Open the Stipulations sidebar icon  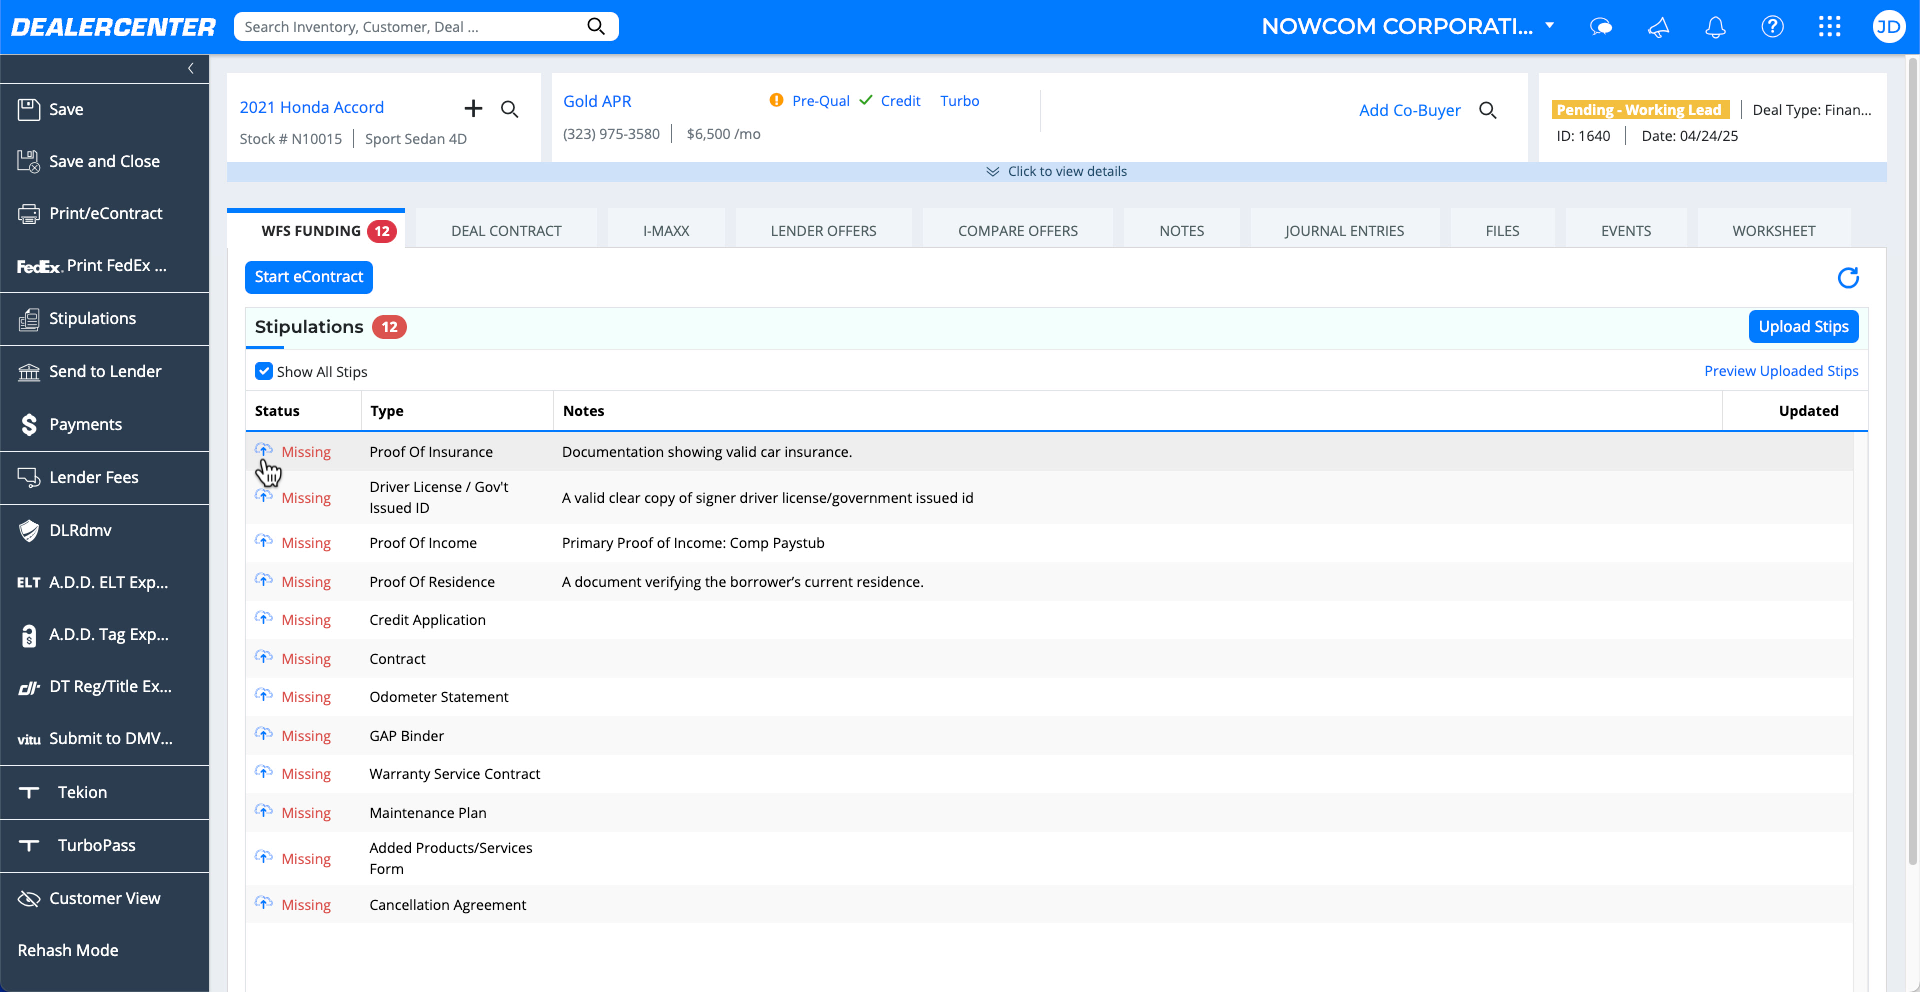tap(29, 319)
